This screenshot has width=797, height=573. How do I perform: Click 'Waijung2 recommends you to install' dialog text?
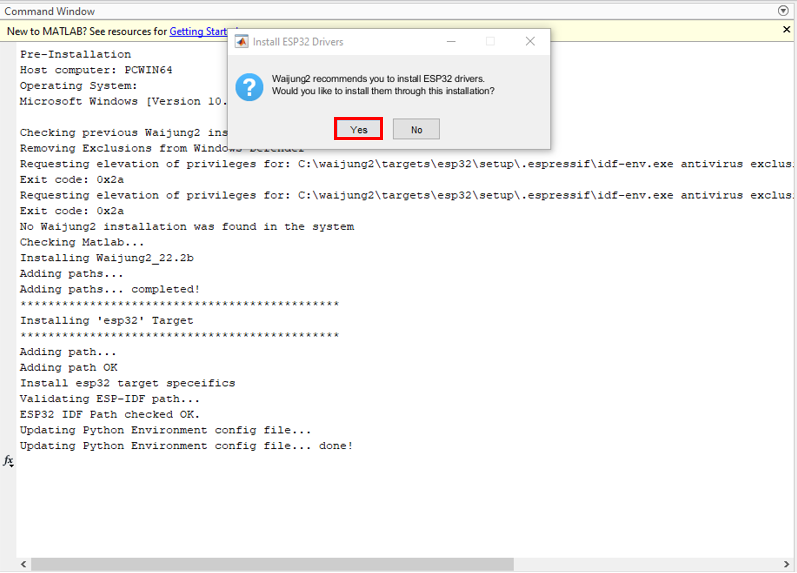coord(378,79)
